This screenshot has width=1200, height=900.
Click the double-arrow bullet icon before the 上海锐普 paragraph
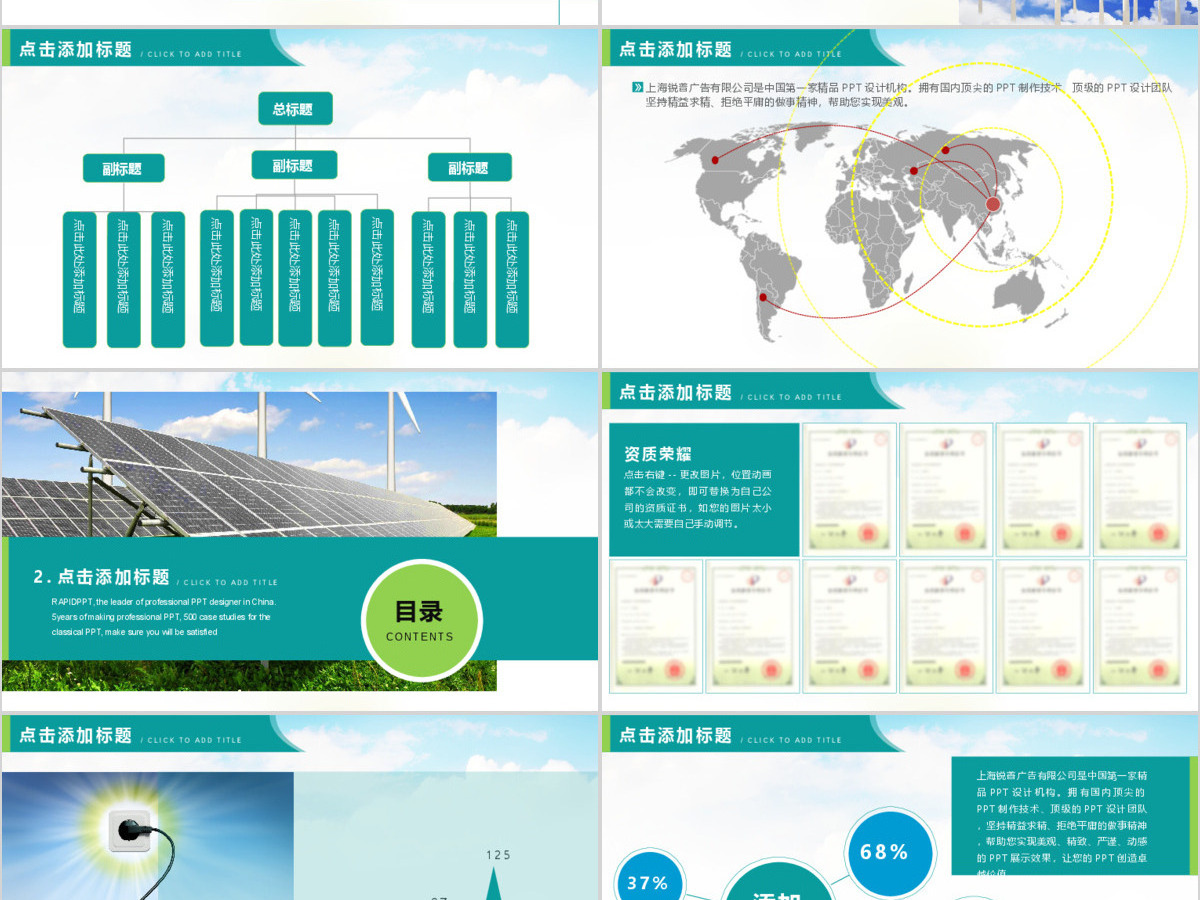click(638, 88)
